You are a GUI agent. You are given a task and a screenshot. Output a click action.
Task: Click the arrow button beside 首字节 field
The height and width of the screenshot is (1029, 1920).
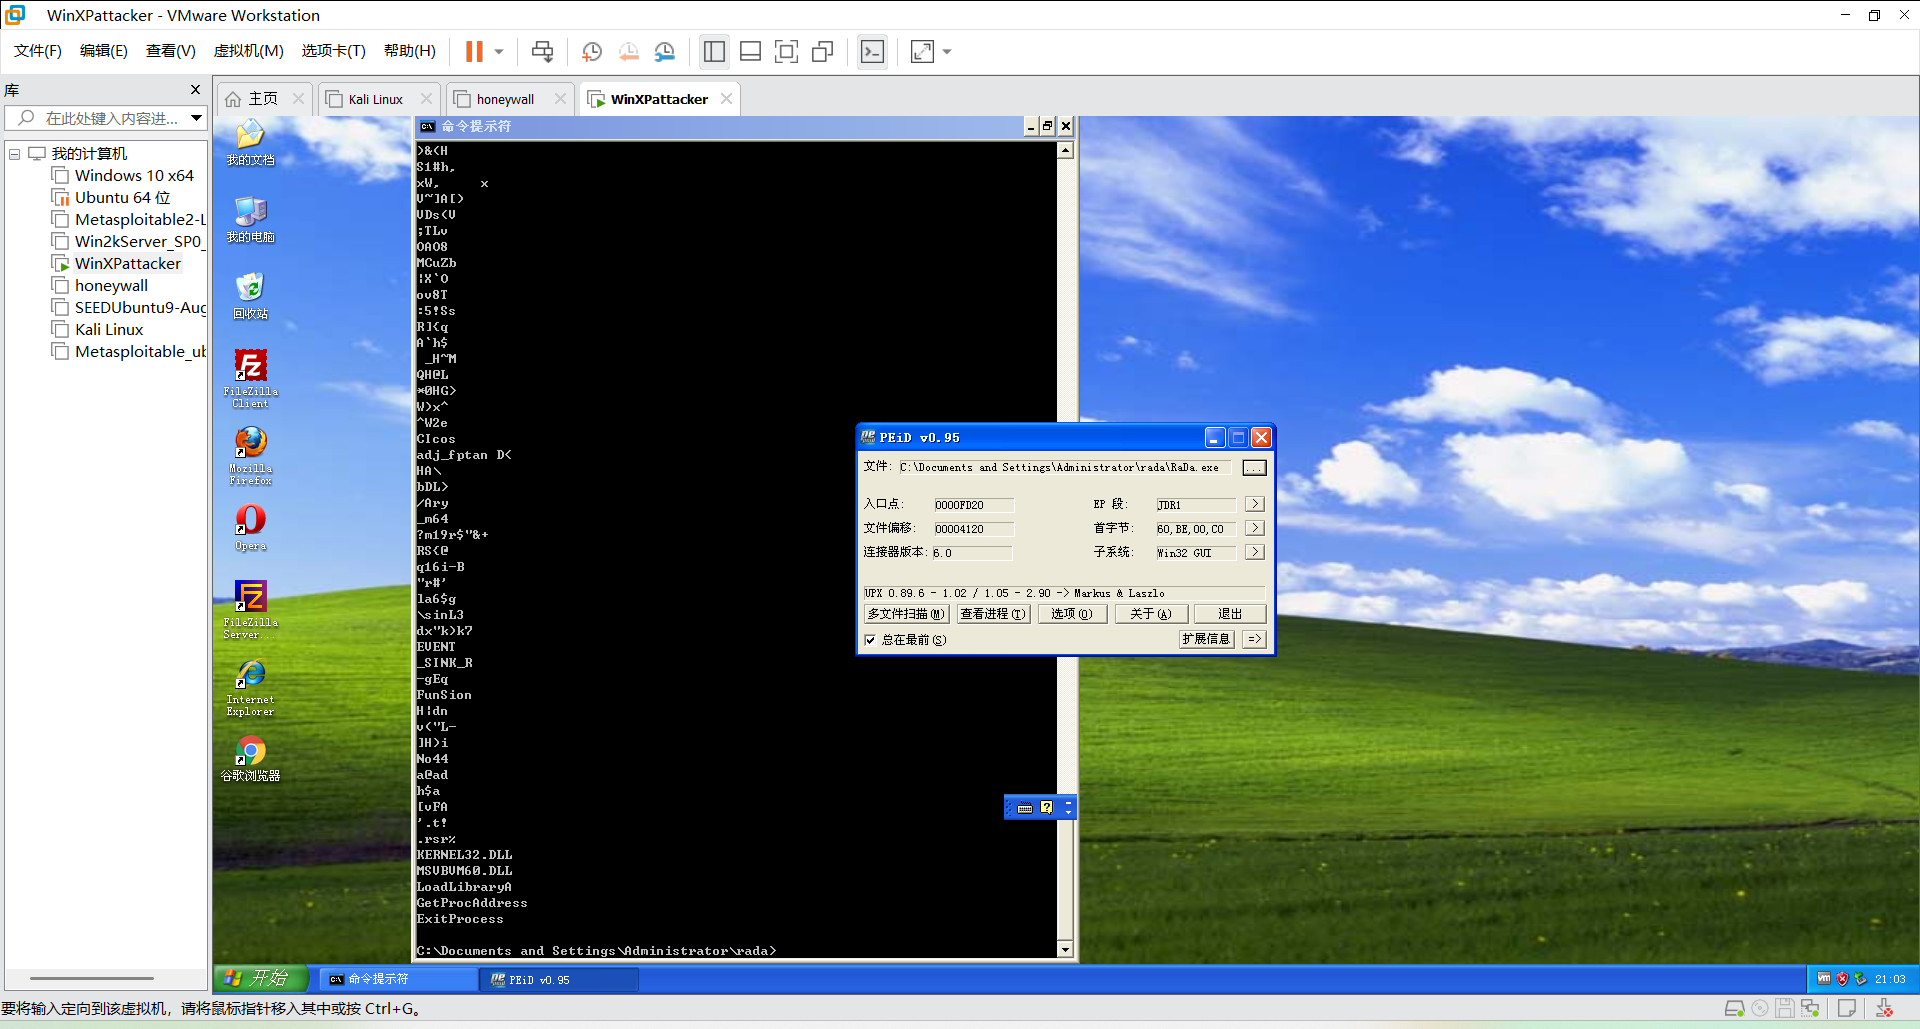coord(1255,528)
